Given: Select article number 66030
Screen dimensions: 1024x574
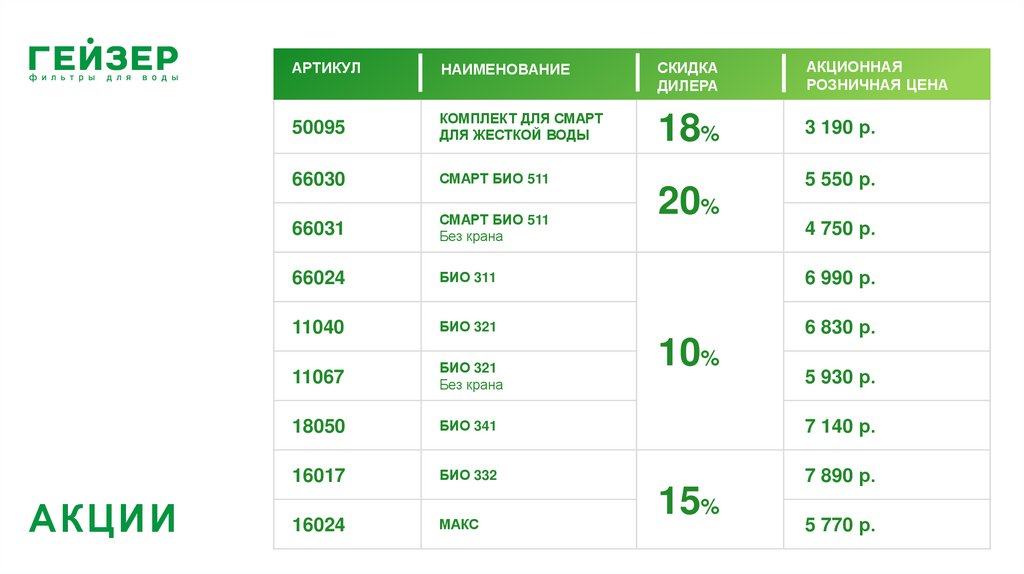Looking at the screenshot, I should (x=318, y=180).
